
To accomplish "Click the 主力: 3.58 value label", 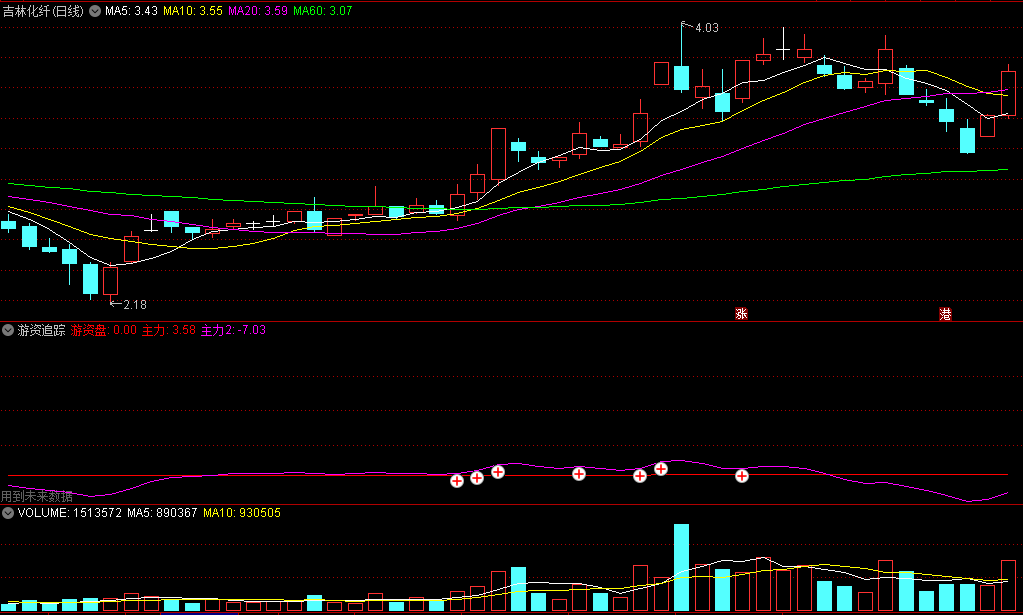I will coord(169,330).
